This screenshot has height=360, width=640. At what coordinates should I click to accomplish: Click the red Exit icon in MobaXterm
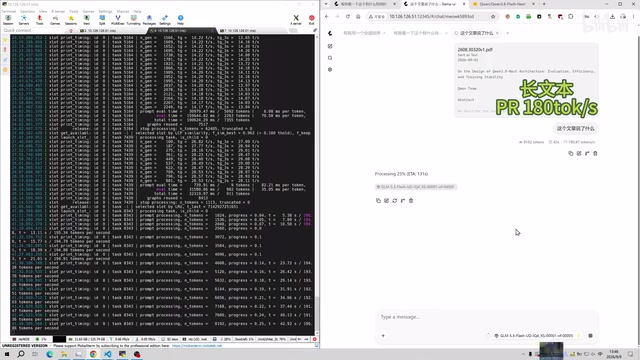click(312, 20)
